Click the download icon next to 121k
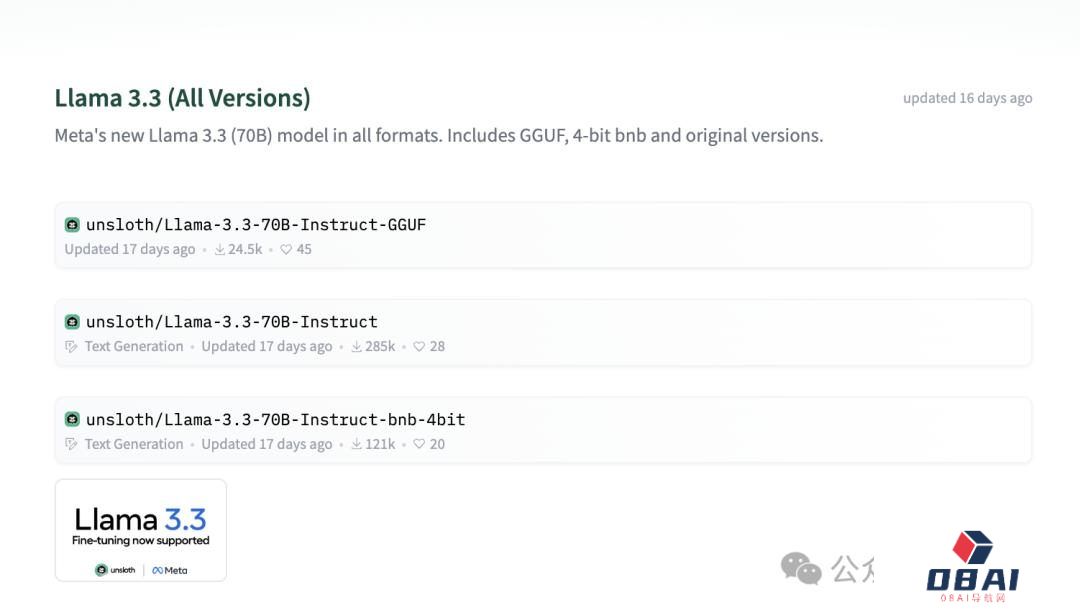1080x613 pixels. coord(357,445)
